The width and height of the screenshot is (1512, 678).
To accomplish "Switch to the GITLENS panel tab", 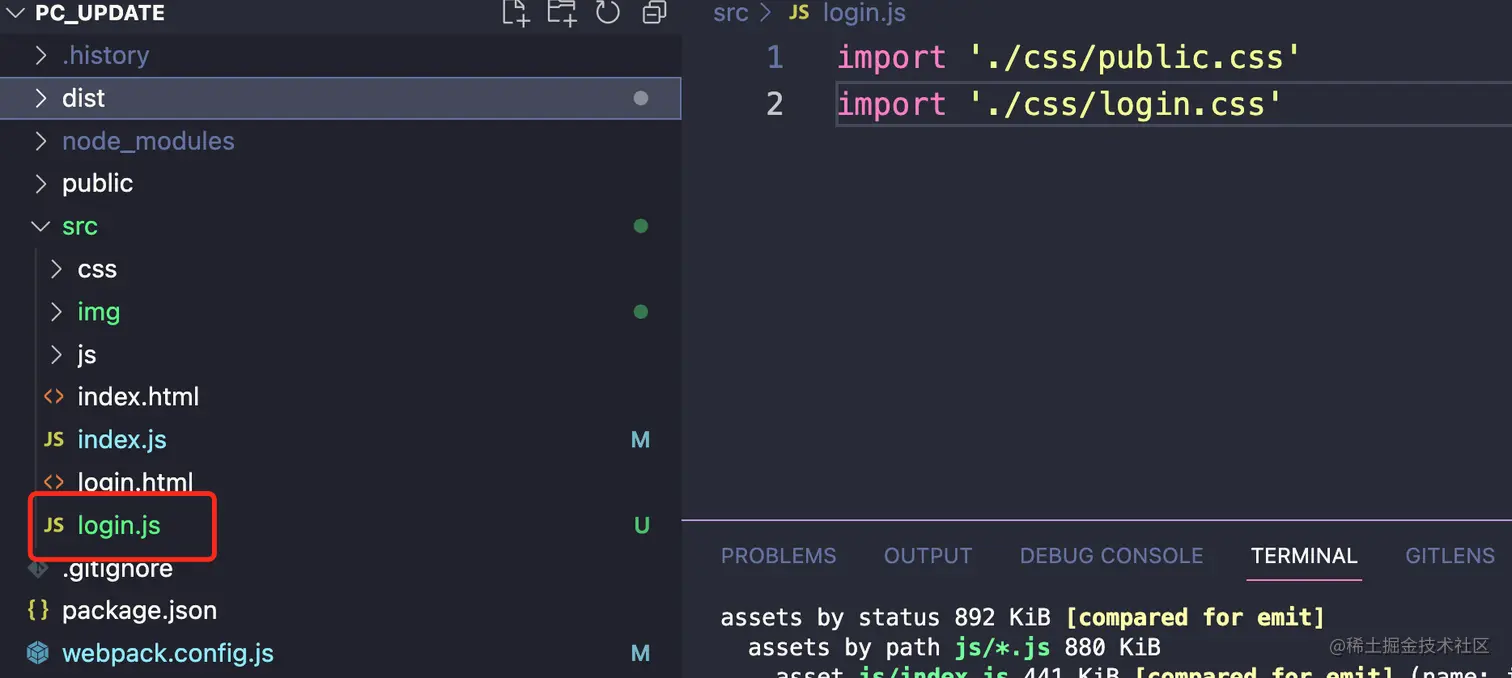I will click(1450, 556).
